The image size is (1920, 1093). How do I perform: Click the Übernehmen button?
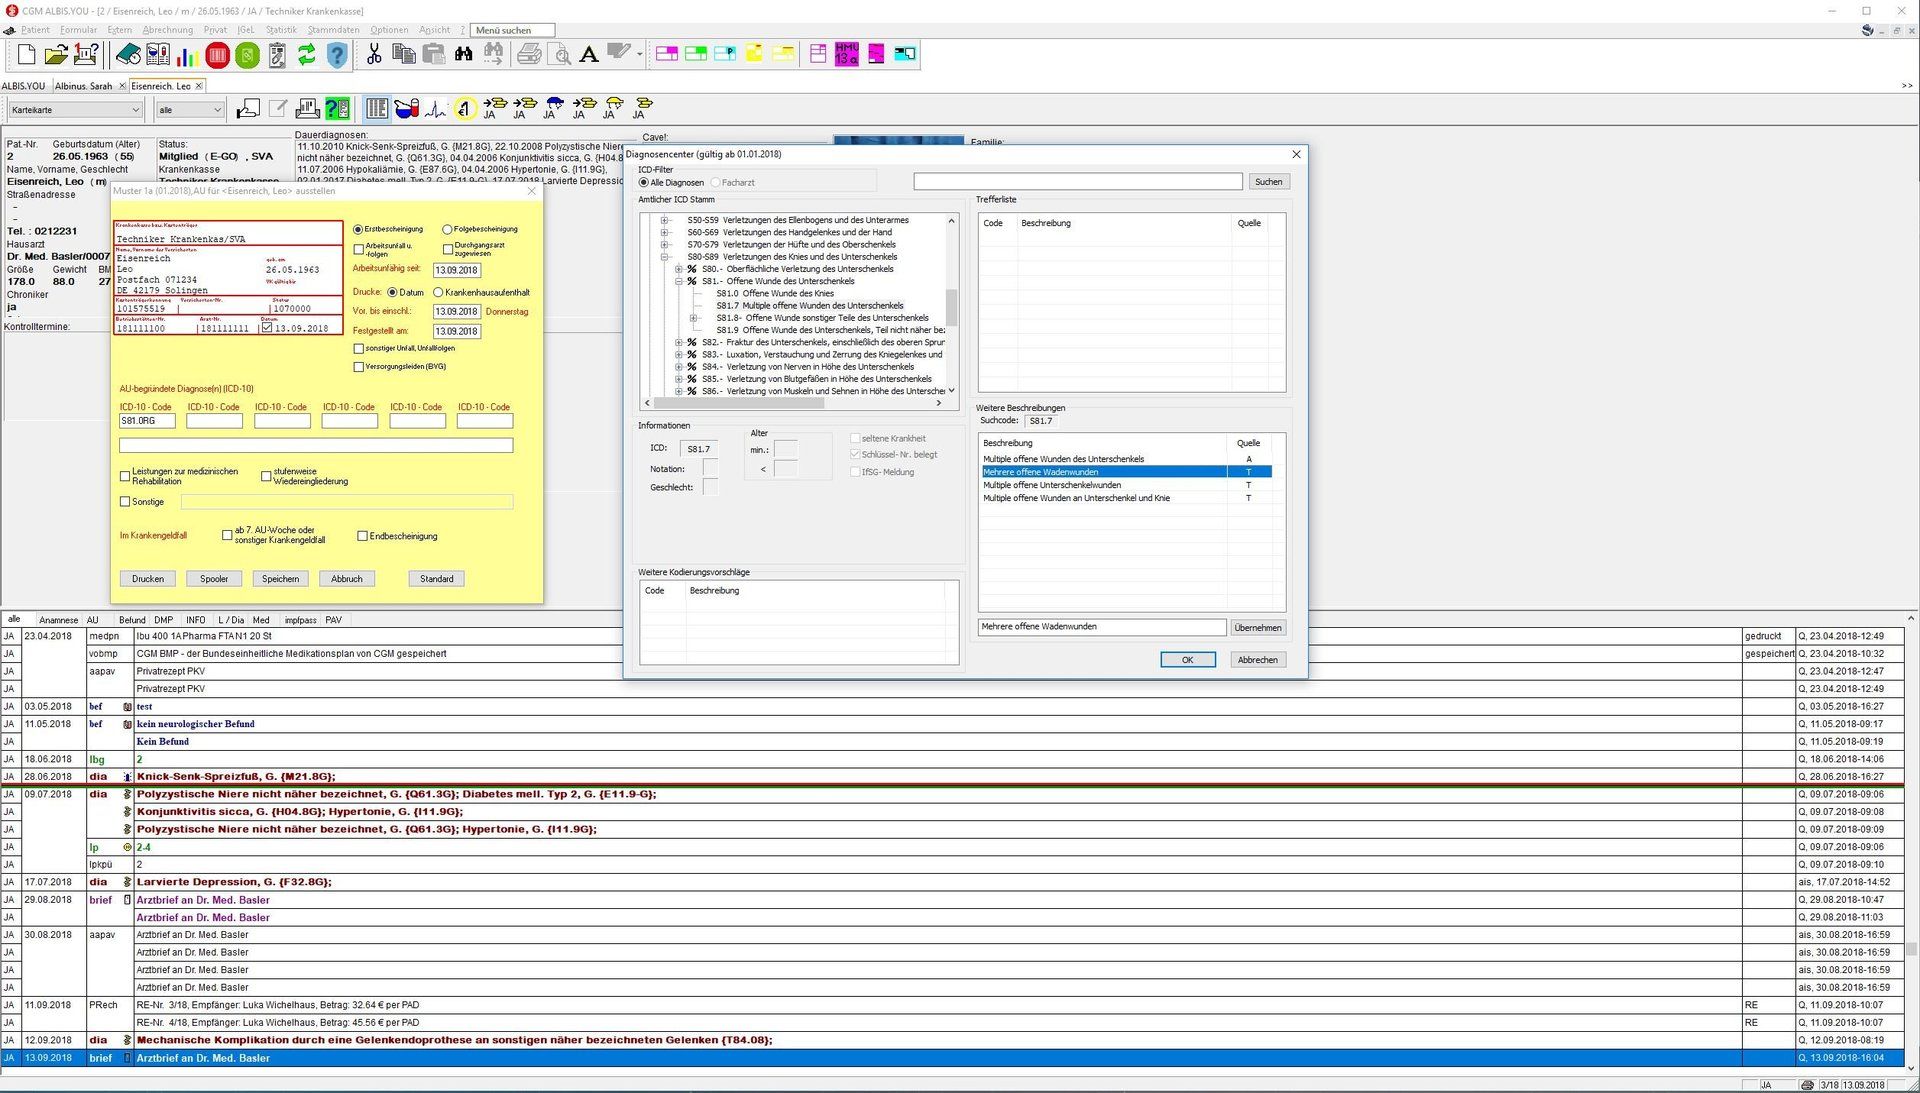(x=1257, y=628)
